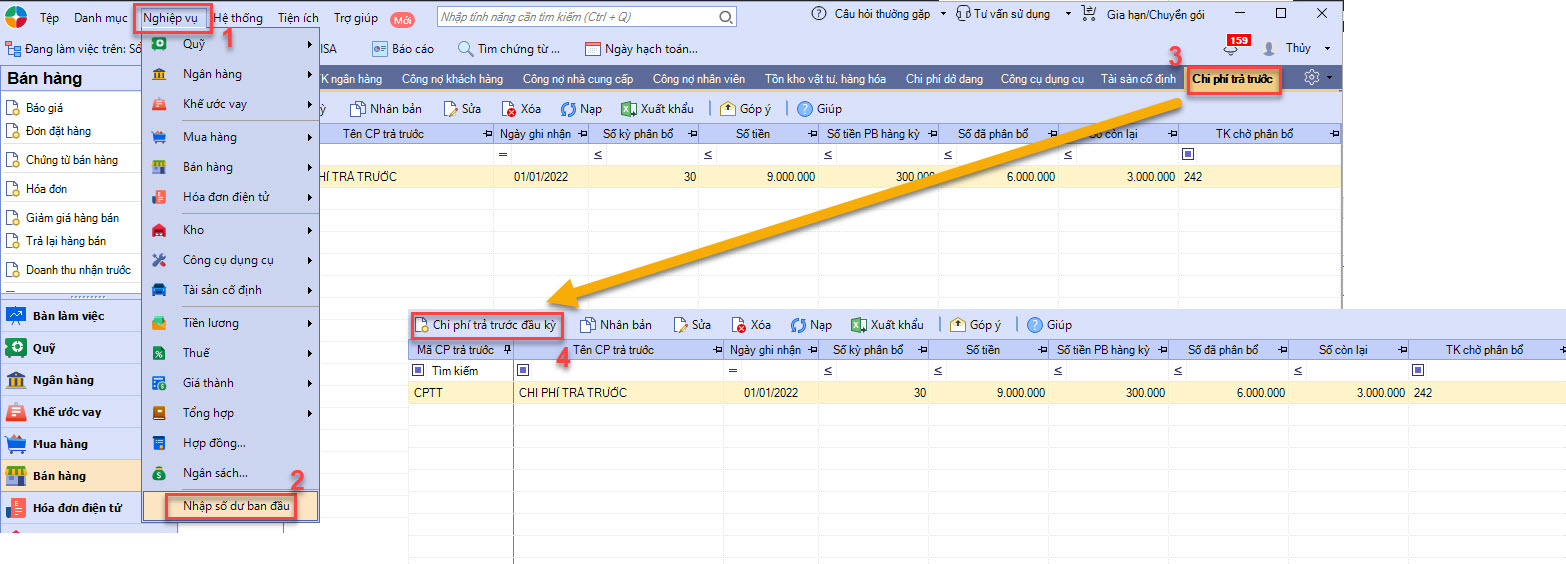Open the settings gear dropdown beside tabs
This screenshot has height=564, width=1566.
(1318, 78)
